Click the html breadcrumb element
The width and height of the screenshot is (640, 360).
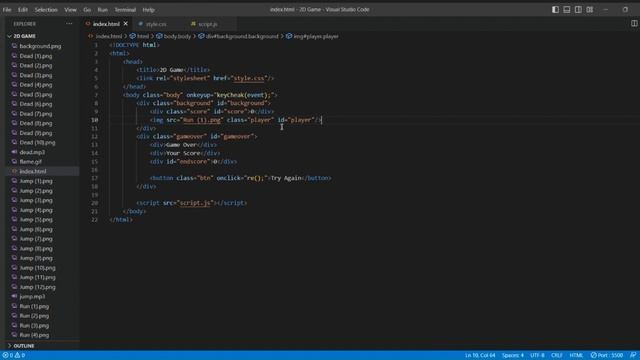pyautogui.click(x=142, y=36)
